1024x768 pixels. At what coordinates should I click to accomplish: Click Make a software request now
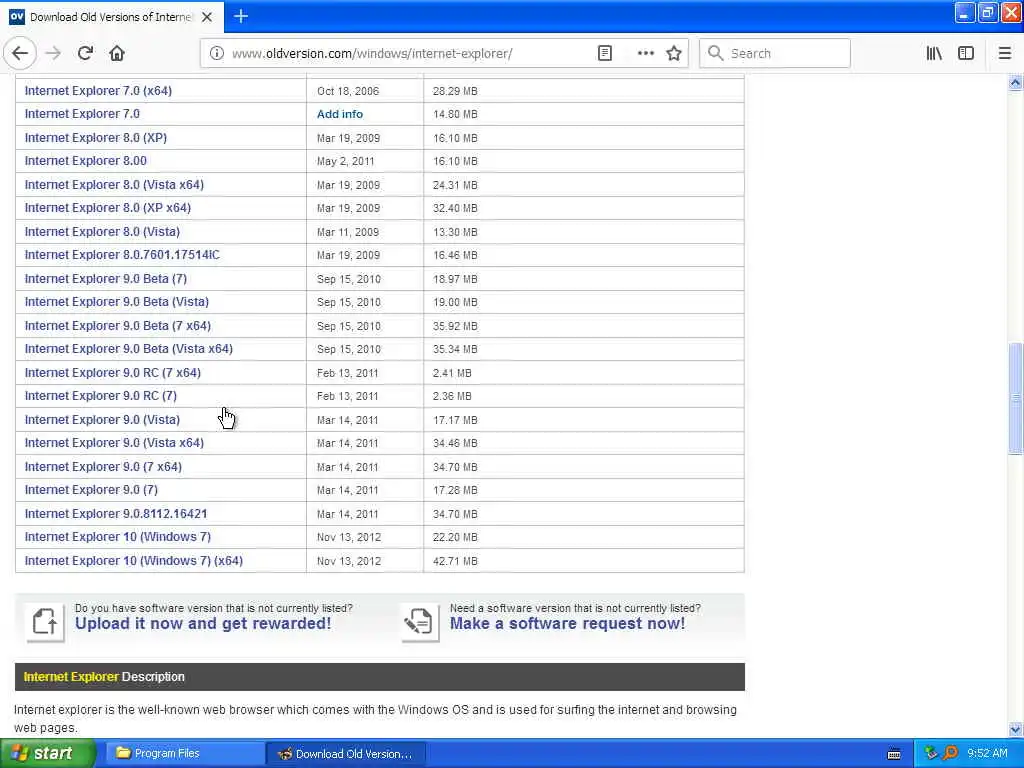(568, 624)
